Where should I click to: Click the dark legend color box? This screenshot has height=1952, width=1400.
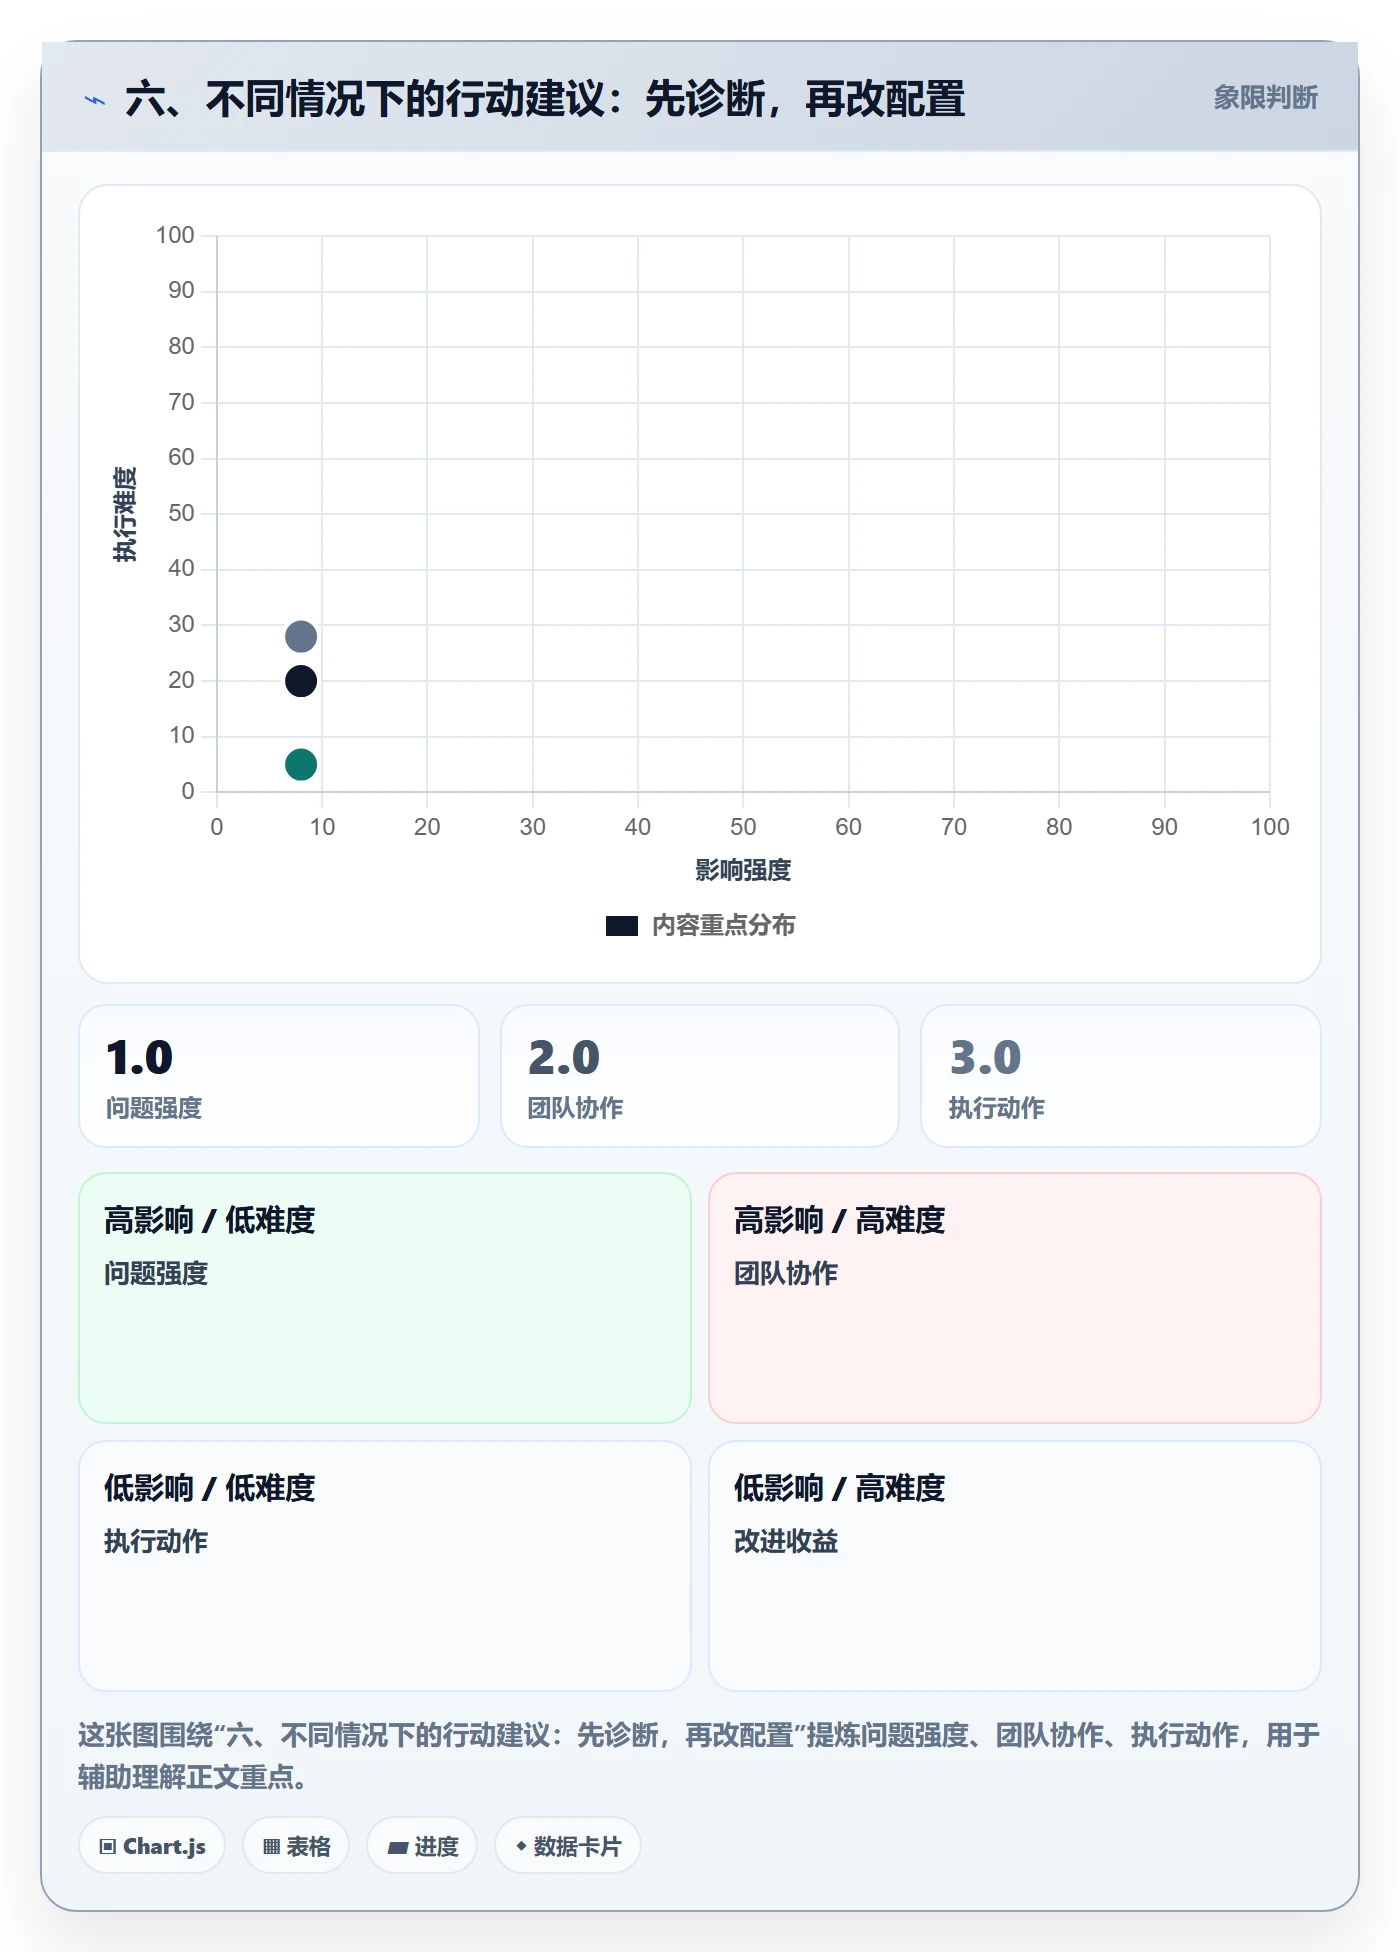(x=622, y=926)
